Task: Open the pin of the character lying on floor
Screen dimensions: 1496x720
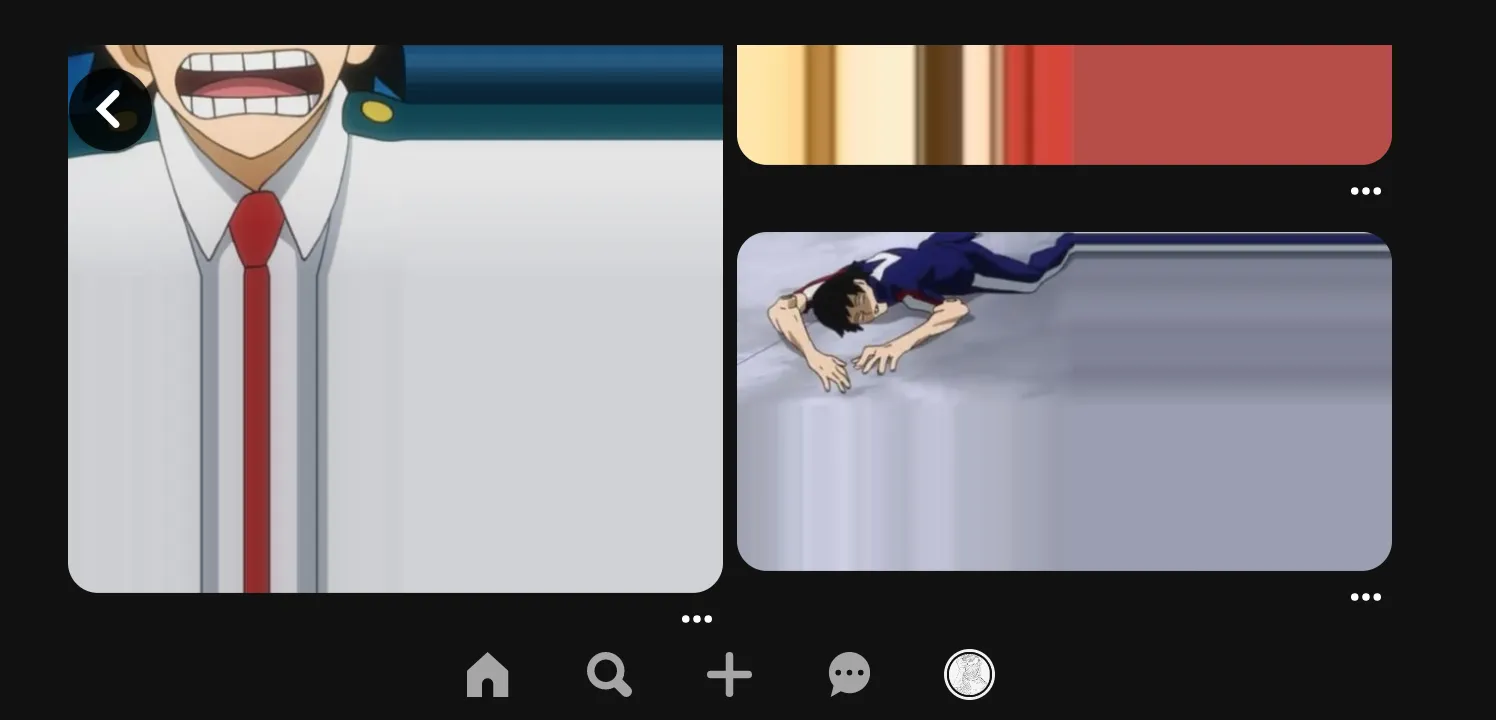Action: coord(1064,401)
